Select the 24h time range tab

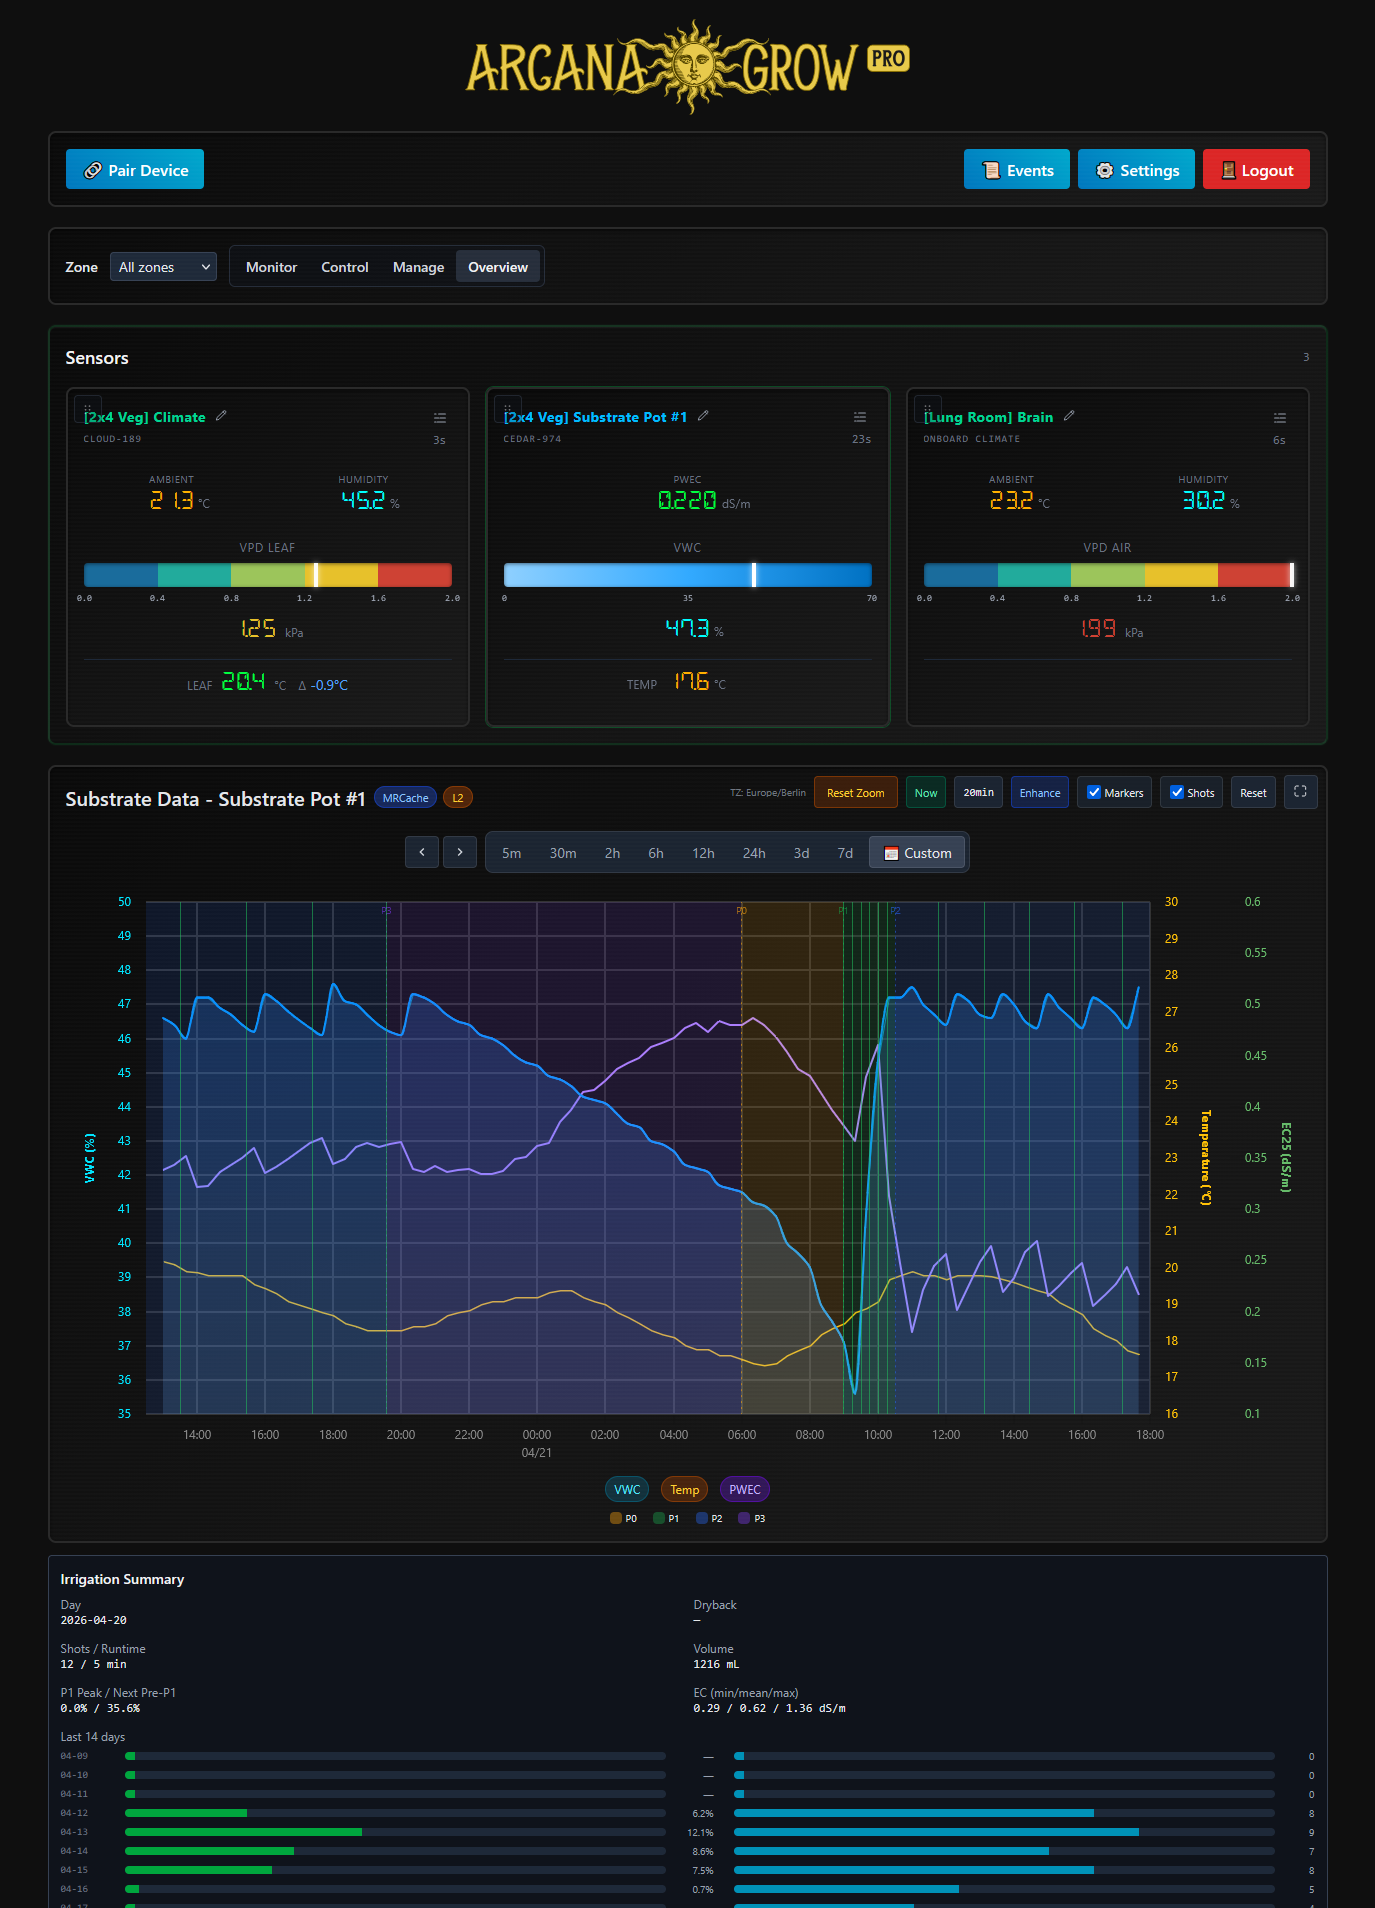click(x=753, y=853)
